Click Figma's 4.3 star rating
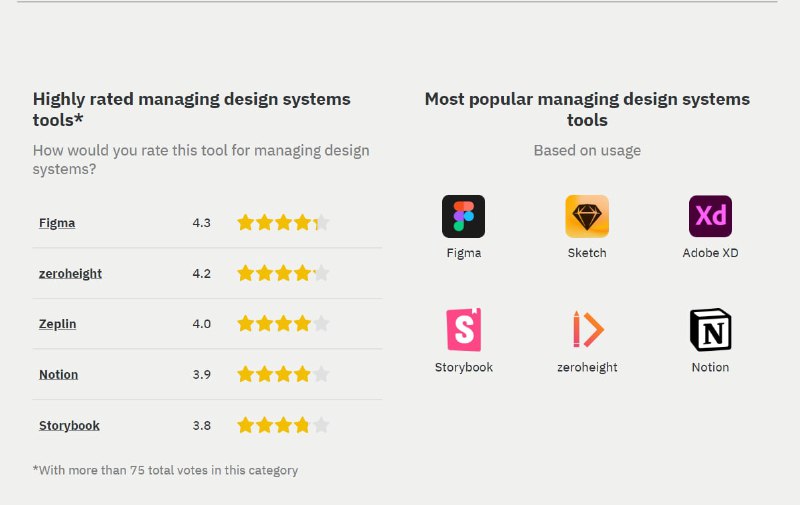The image size is (800, 505). point(283,222)
